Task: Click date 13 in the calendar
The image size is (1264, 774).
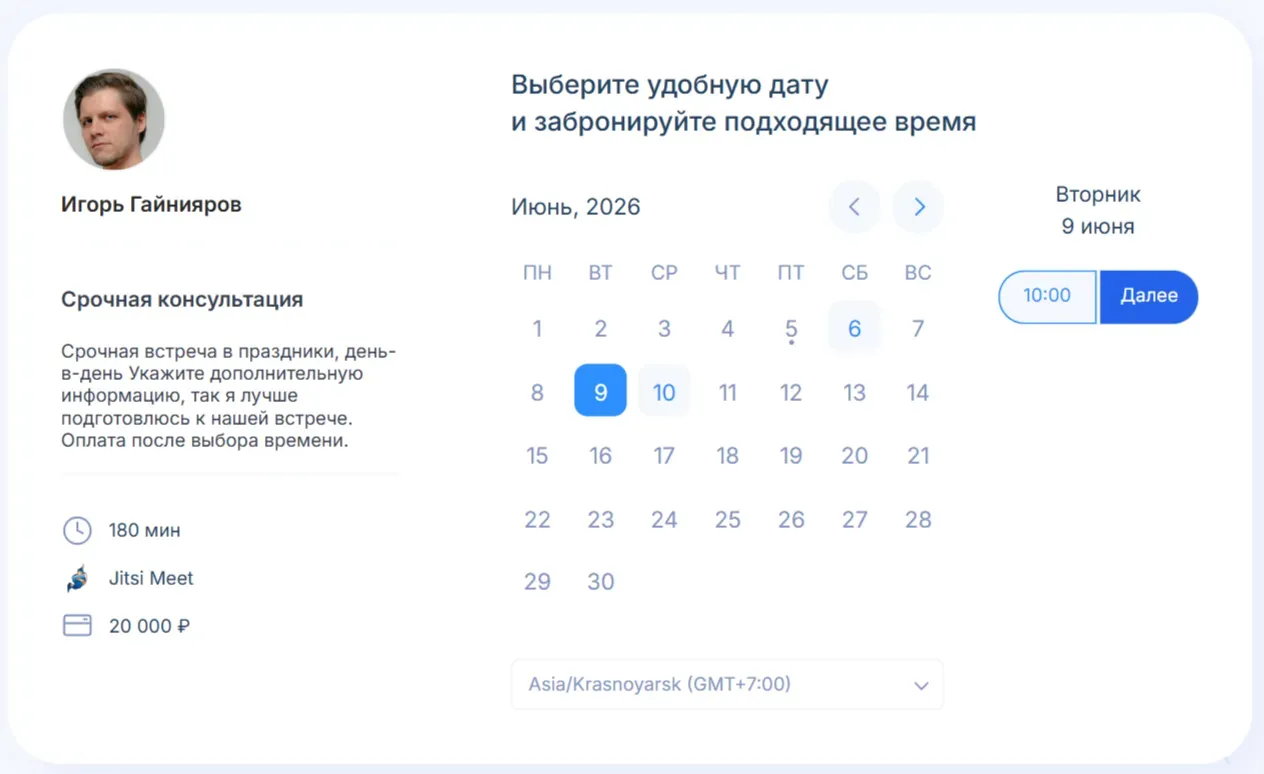Action: (854, 392)
